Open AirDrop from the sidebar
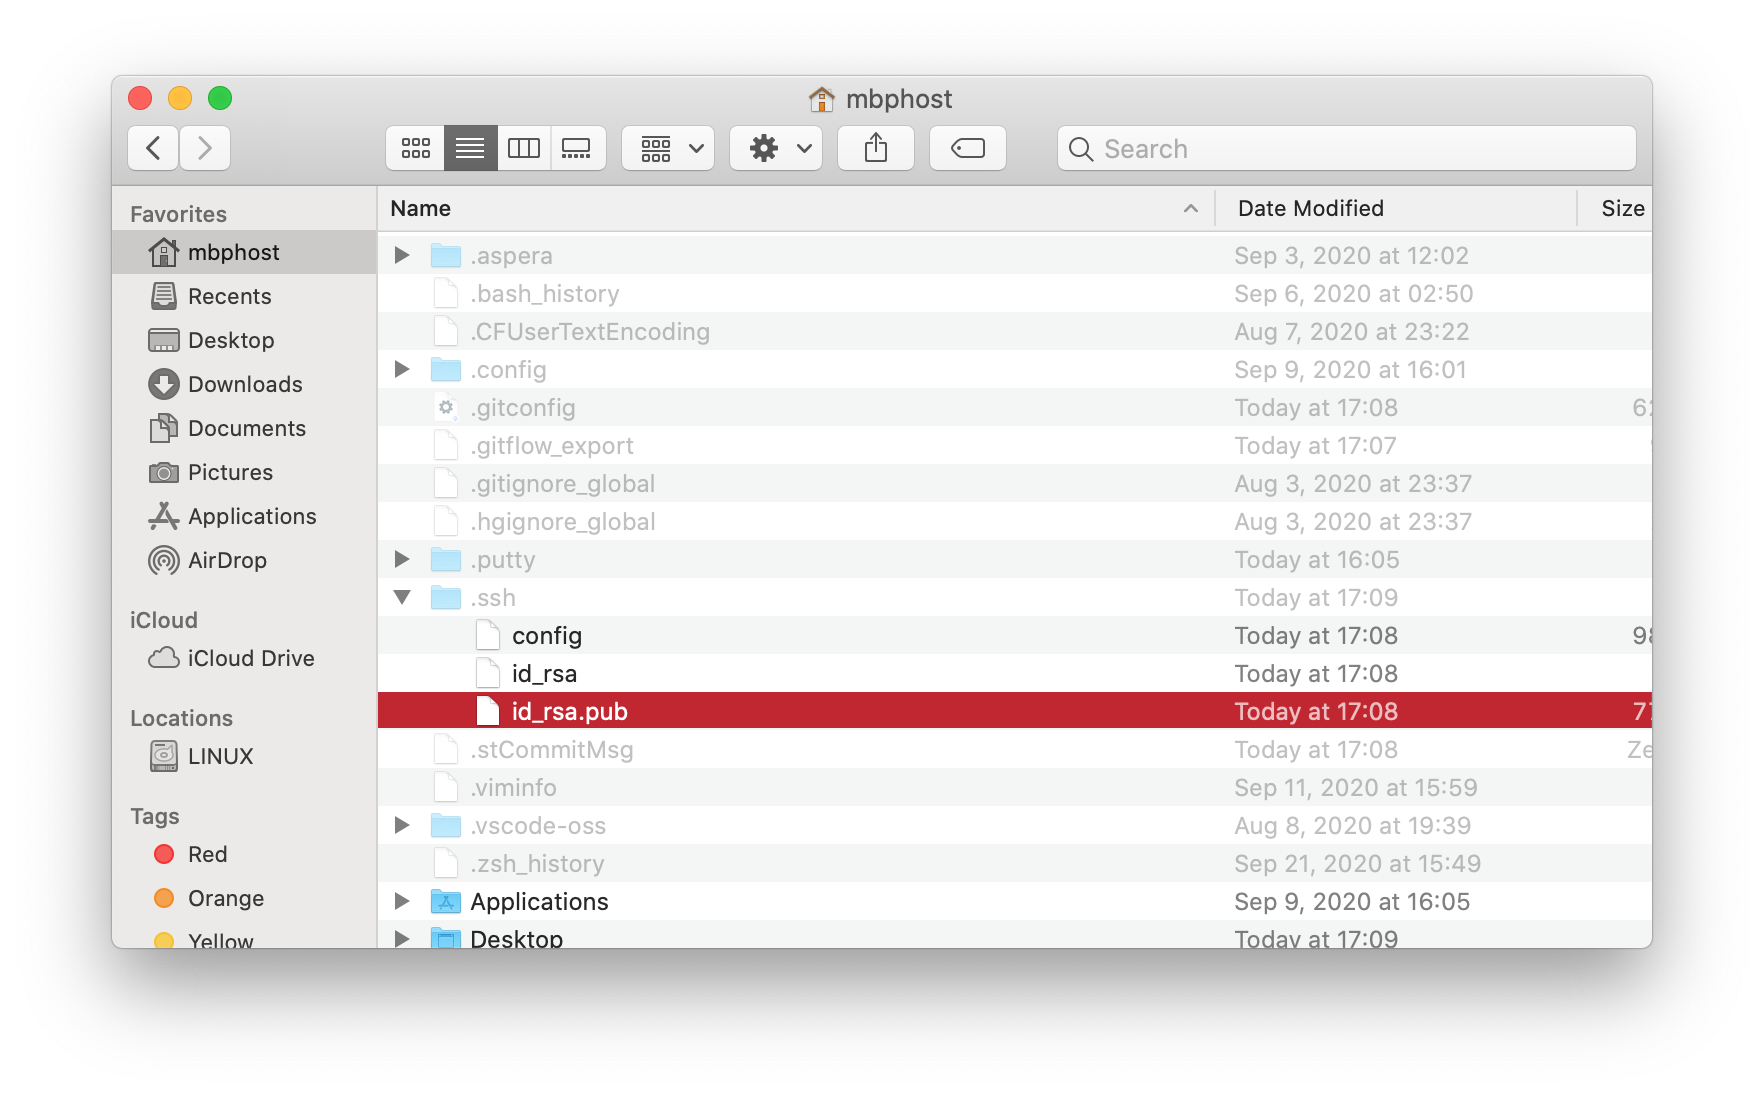Image resolution: width=1764 pixels, height=1096 pixels. 227,560
